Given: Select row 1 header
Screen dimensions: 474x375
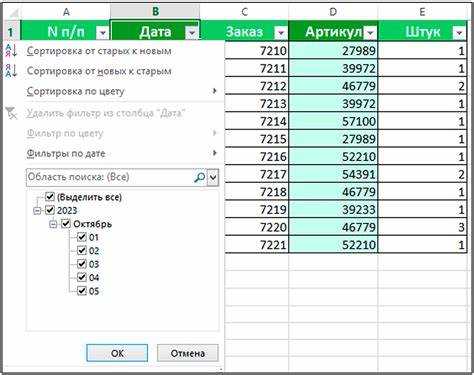Looking at the screenshot, I should 11,32.
